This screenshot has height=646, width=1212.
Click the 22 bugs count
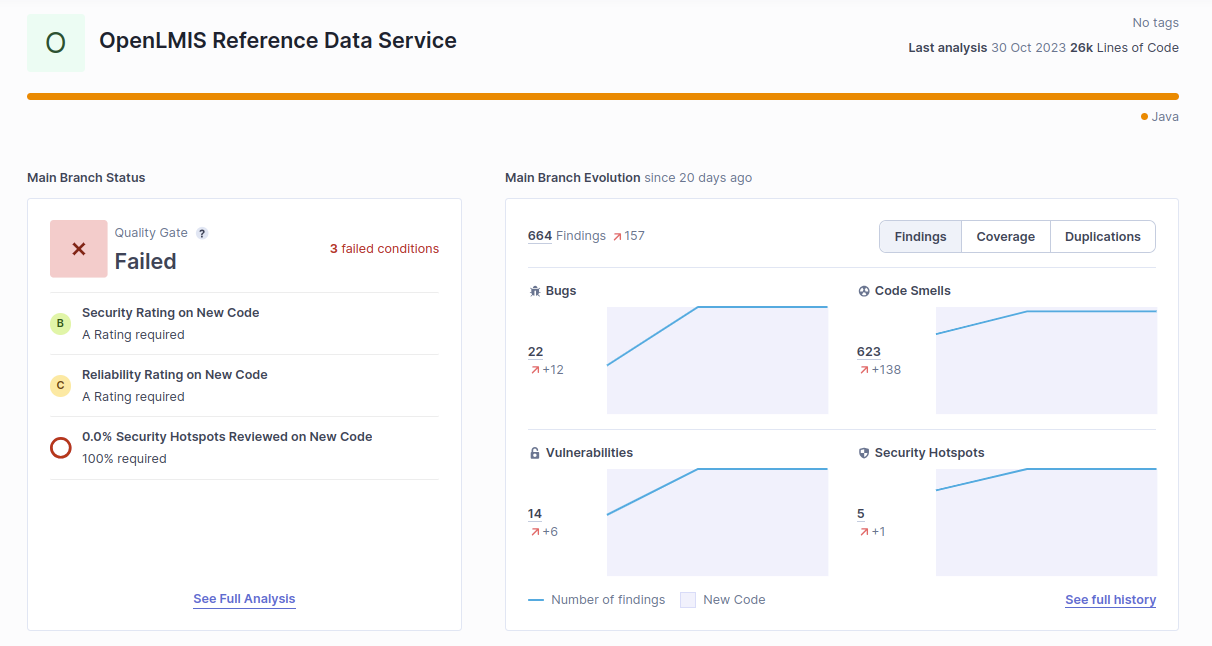pyautogui.click(x=535, y=352)
